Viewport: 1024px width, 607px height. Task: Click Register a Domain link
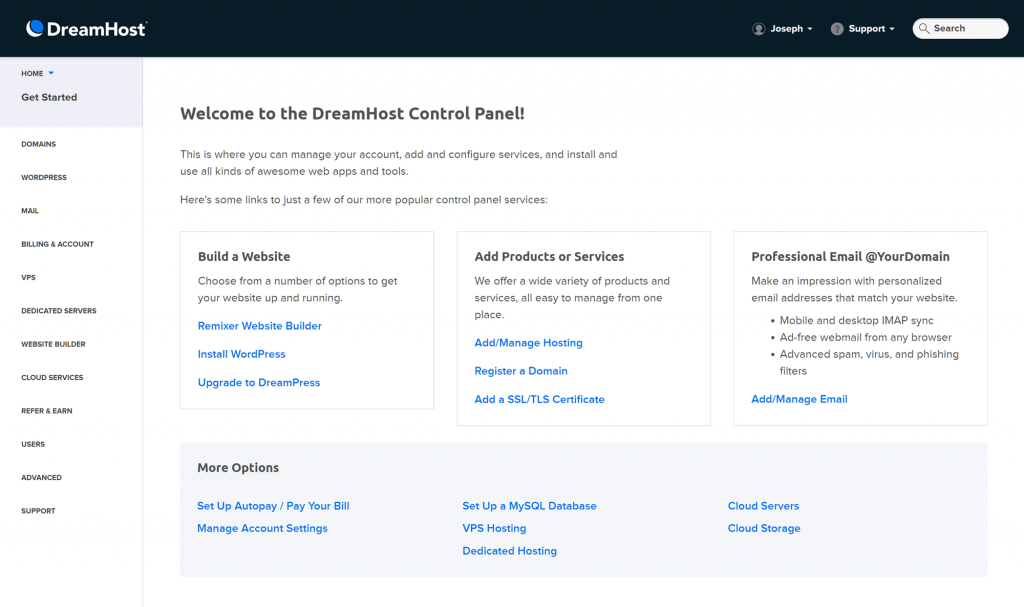521,371
